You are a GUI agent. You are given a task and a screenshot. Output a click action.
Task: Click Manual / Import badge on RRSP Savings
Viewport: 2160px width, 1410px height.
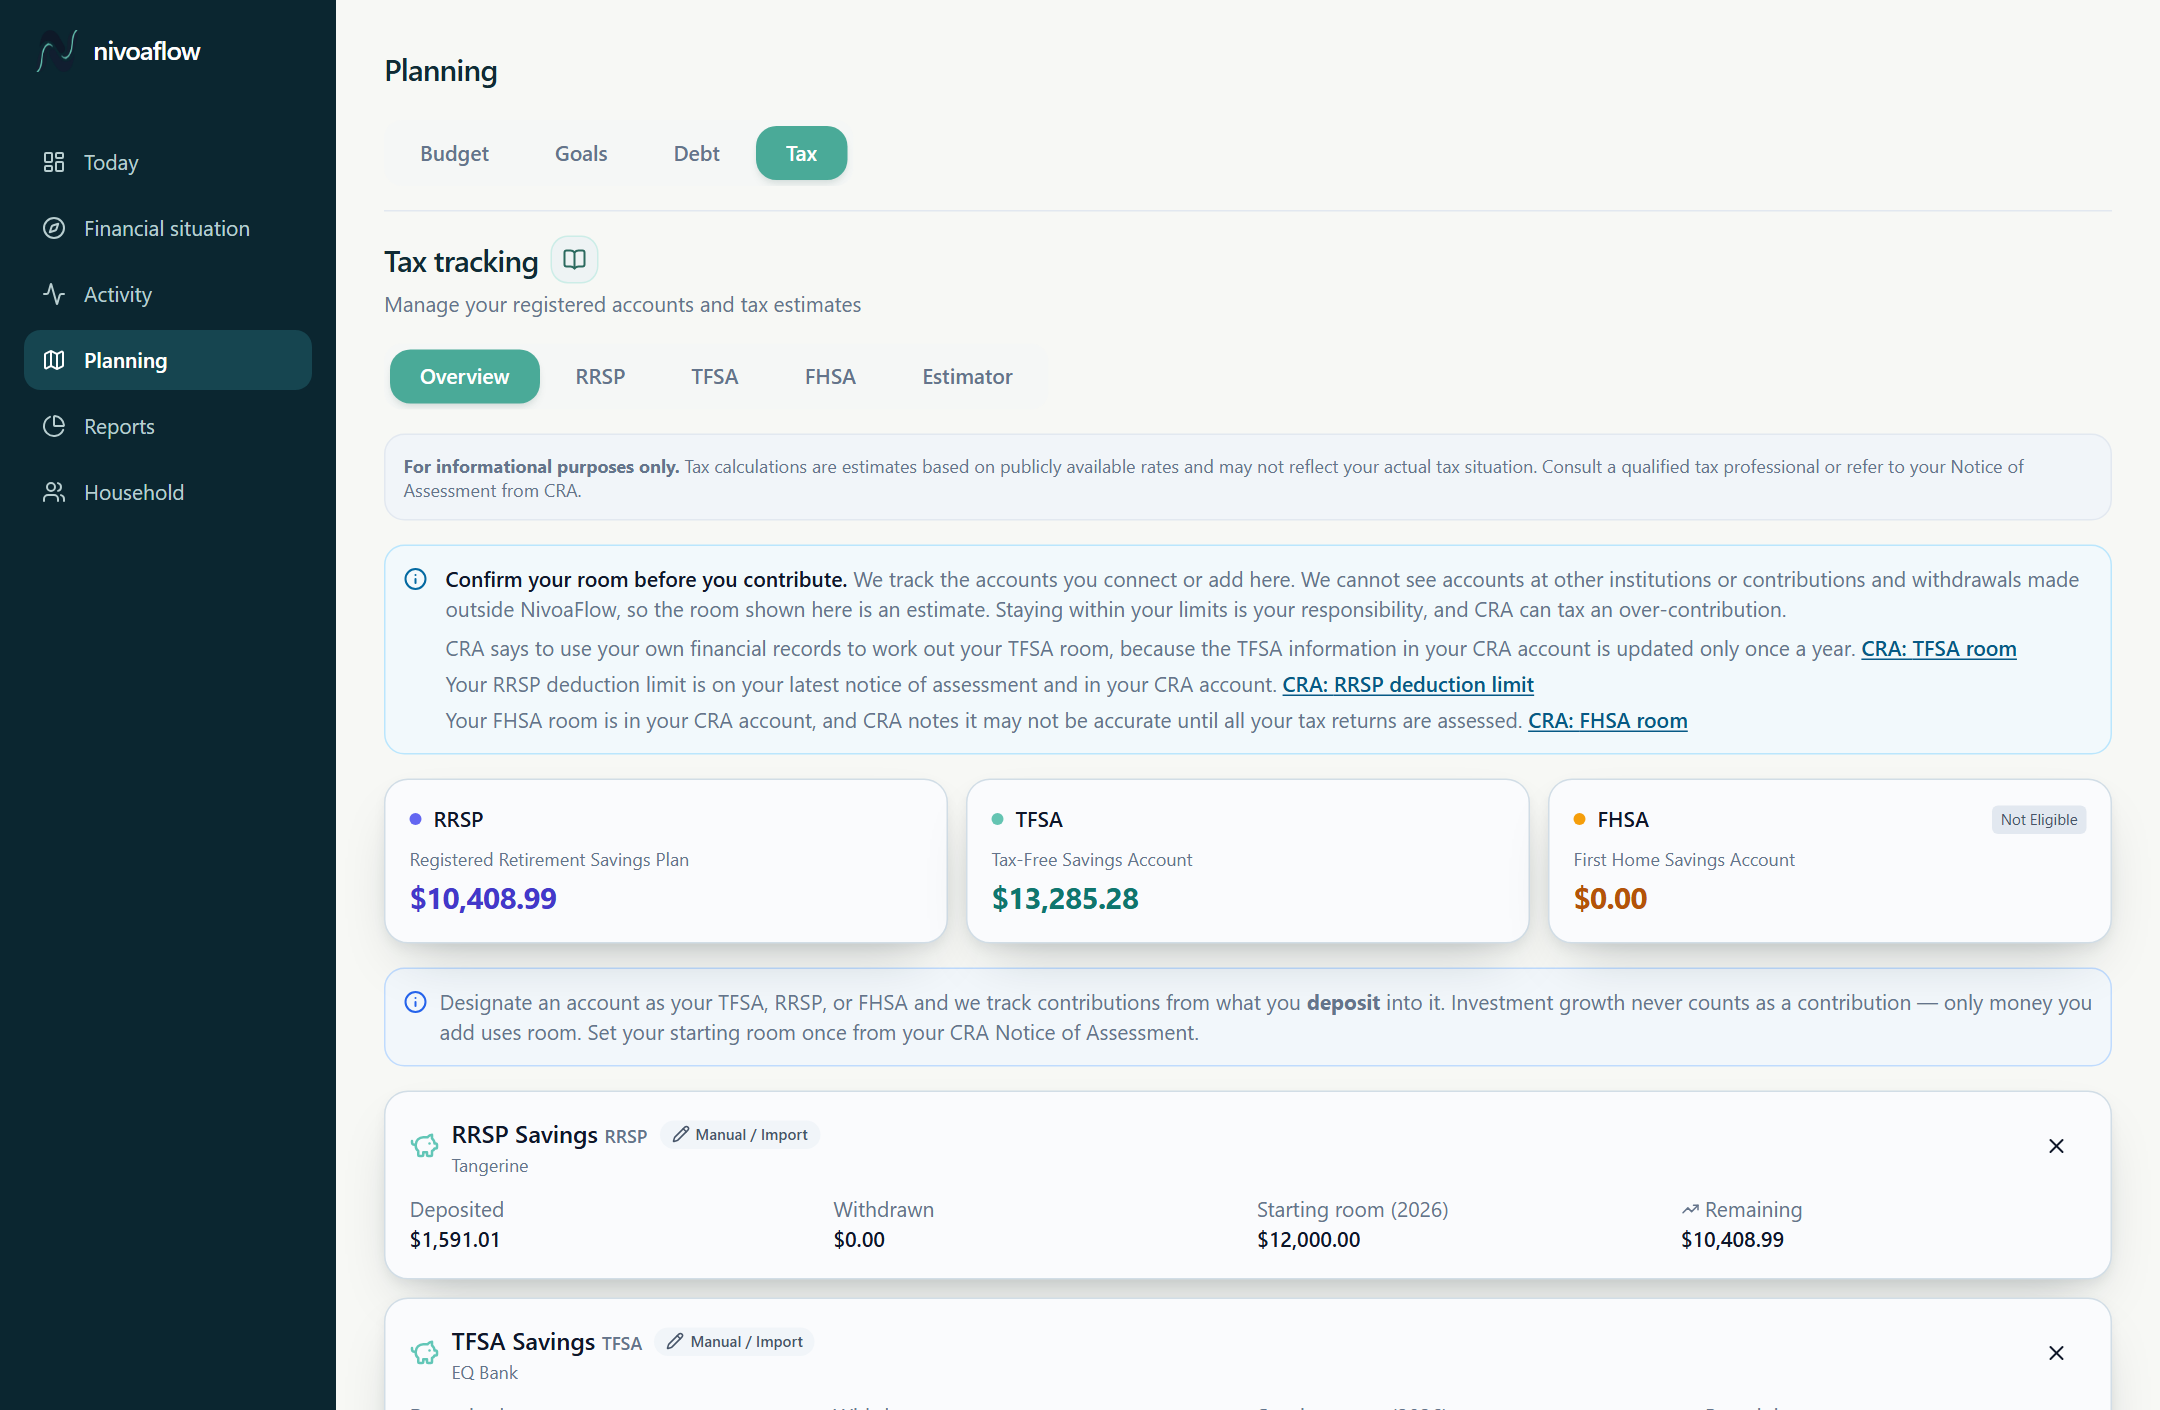(740, 1134)
